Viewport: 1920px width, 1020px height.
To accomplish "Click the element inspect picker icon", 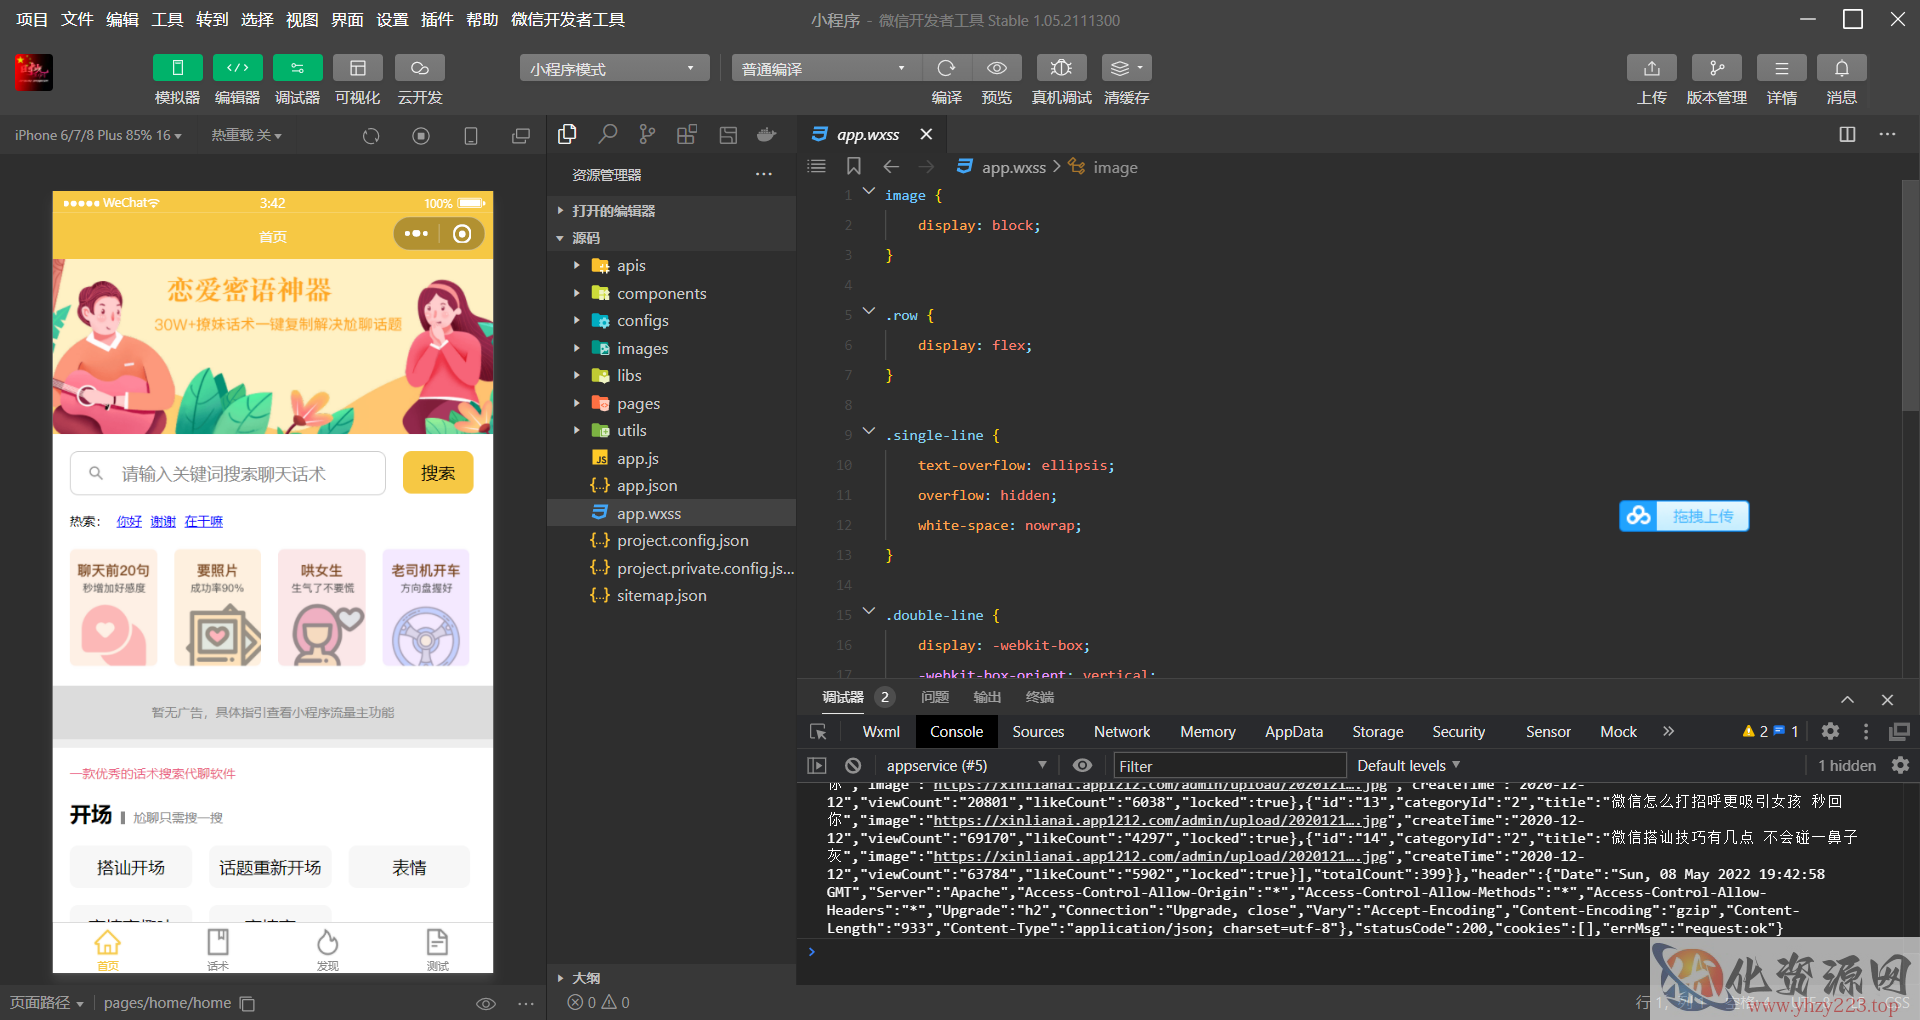I will click(818, 732).
